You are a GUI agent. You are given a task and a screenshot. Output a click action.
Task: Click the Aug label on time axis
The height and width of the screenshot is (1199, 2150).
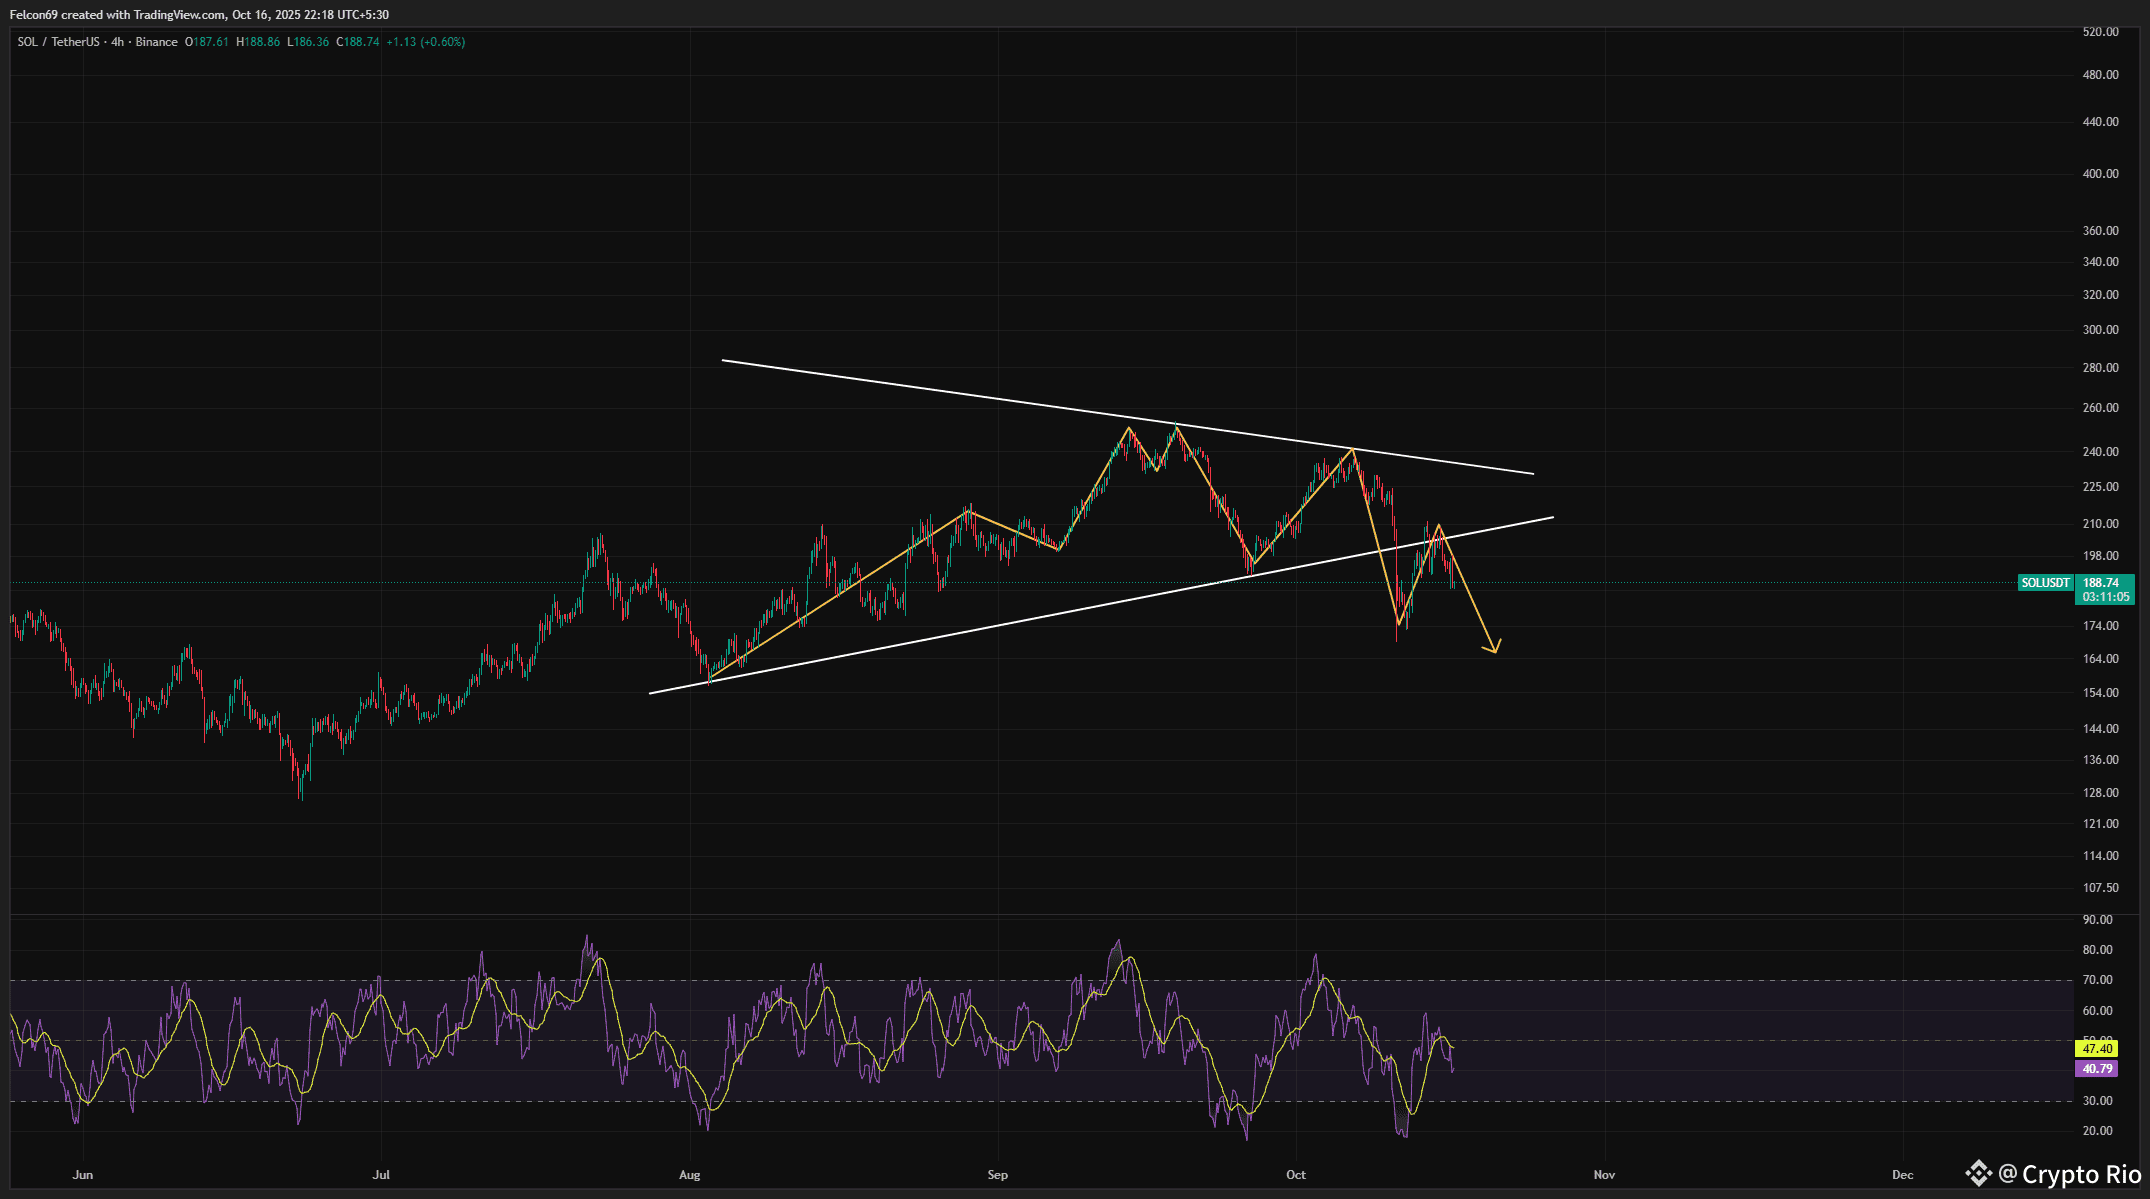(689, 1175)
